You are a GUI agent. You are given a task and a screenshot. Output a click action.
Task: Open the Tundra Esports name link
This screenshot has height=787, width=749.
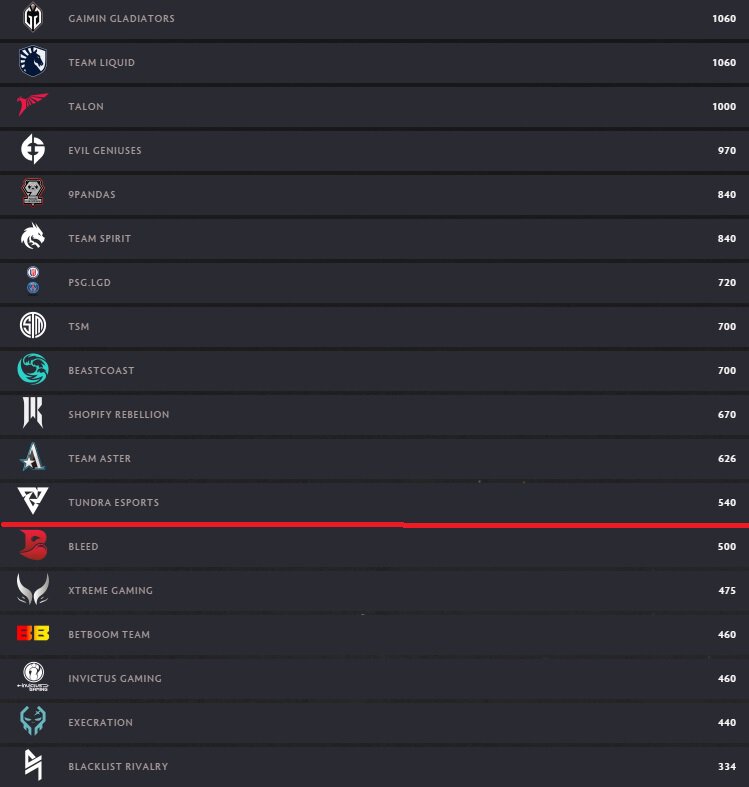click(x=113, y=502)
